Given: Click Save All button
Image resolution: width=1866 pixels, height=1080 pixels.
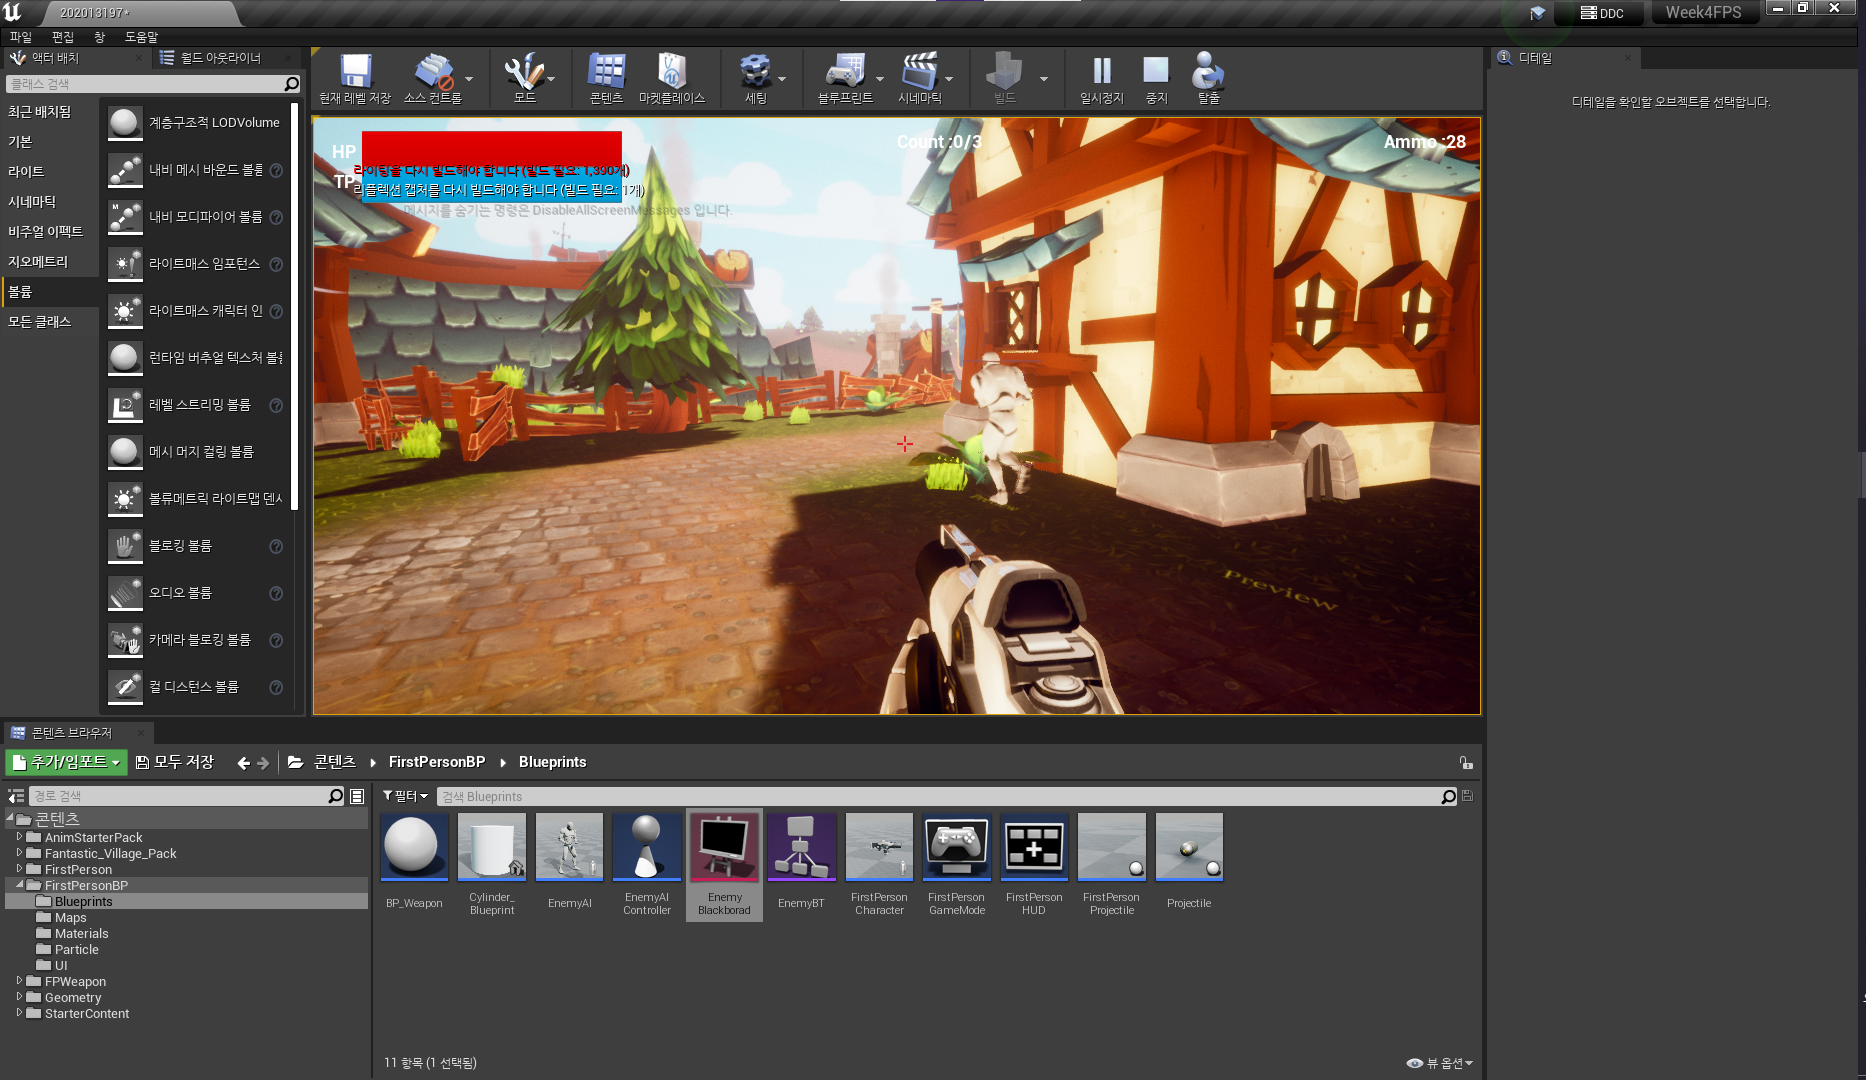Looking at the screenshot, I should tap(174, 762).
